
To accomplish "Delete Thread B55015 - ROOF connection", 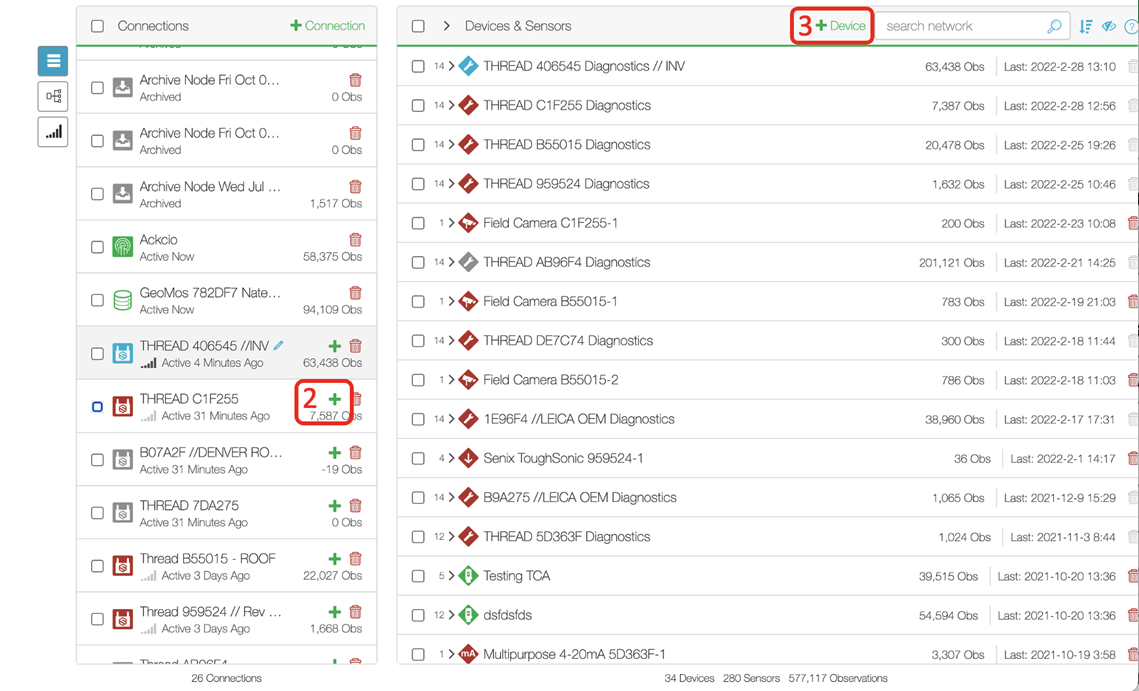I will pyautogui.click(x=355, y=558).
